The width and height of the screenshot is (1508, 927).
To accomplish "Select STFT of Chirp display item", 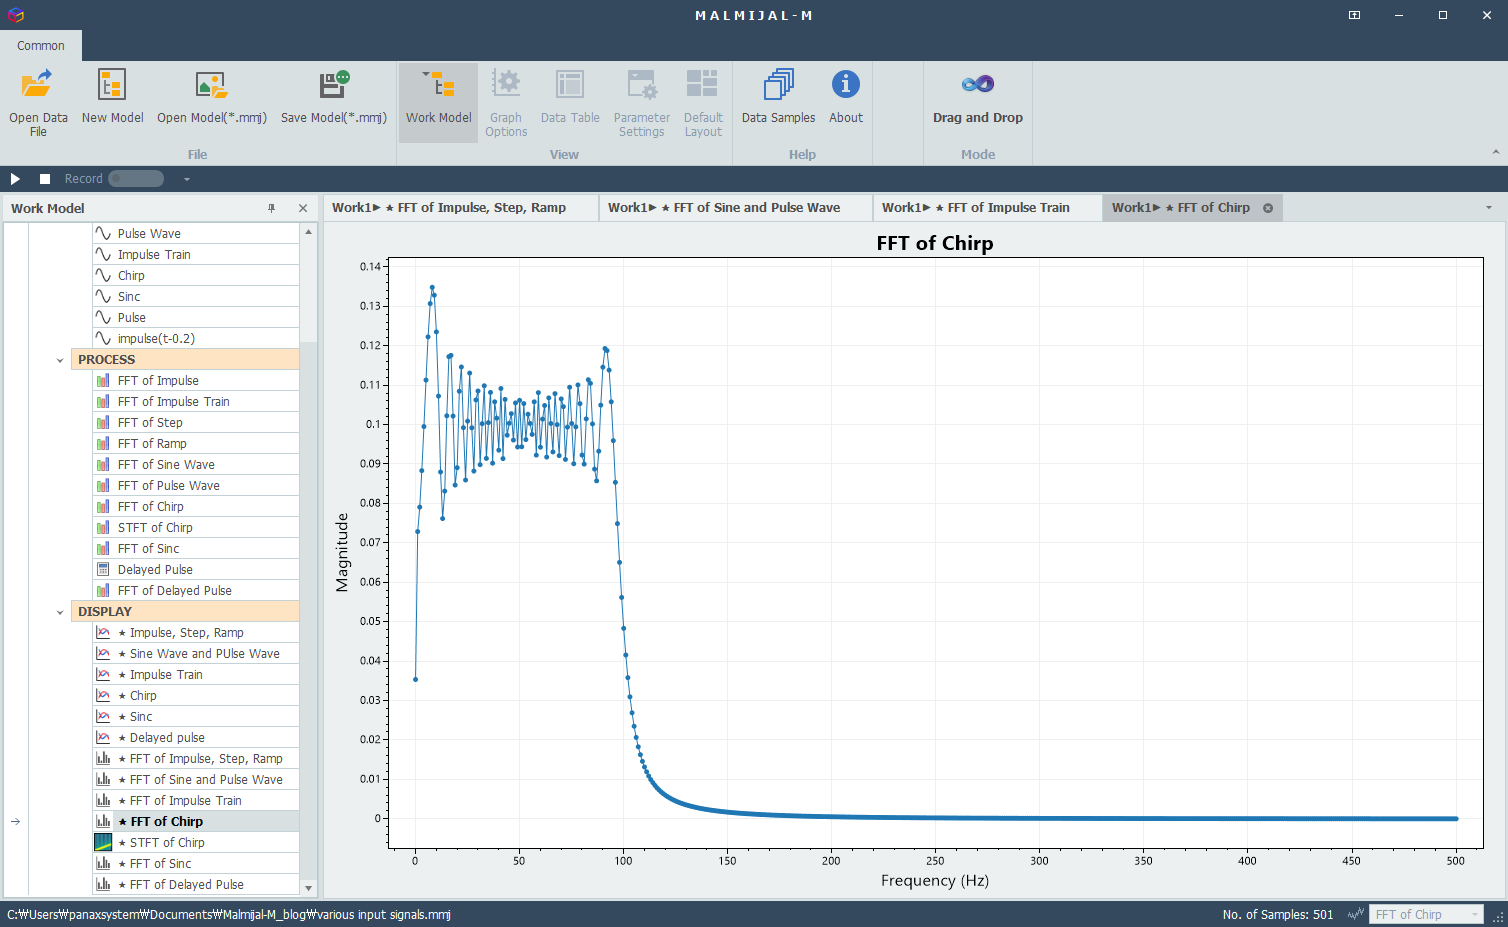I will tap(196, 843).
